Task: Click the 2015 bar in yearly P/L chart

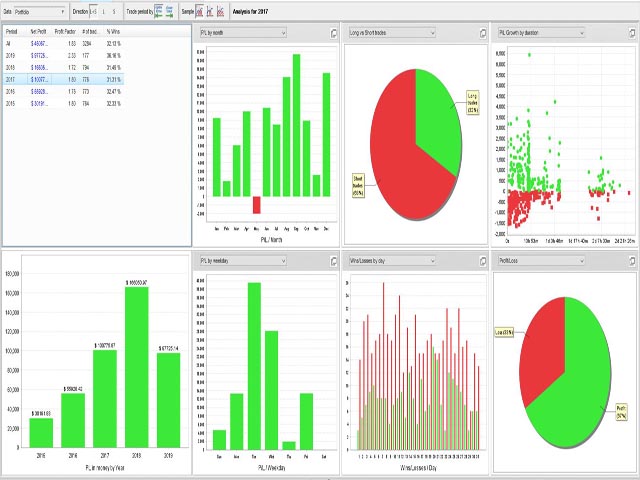Action: [x=41, y=433]
